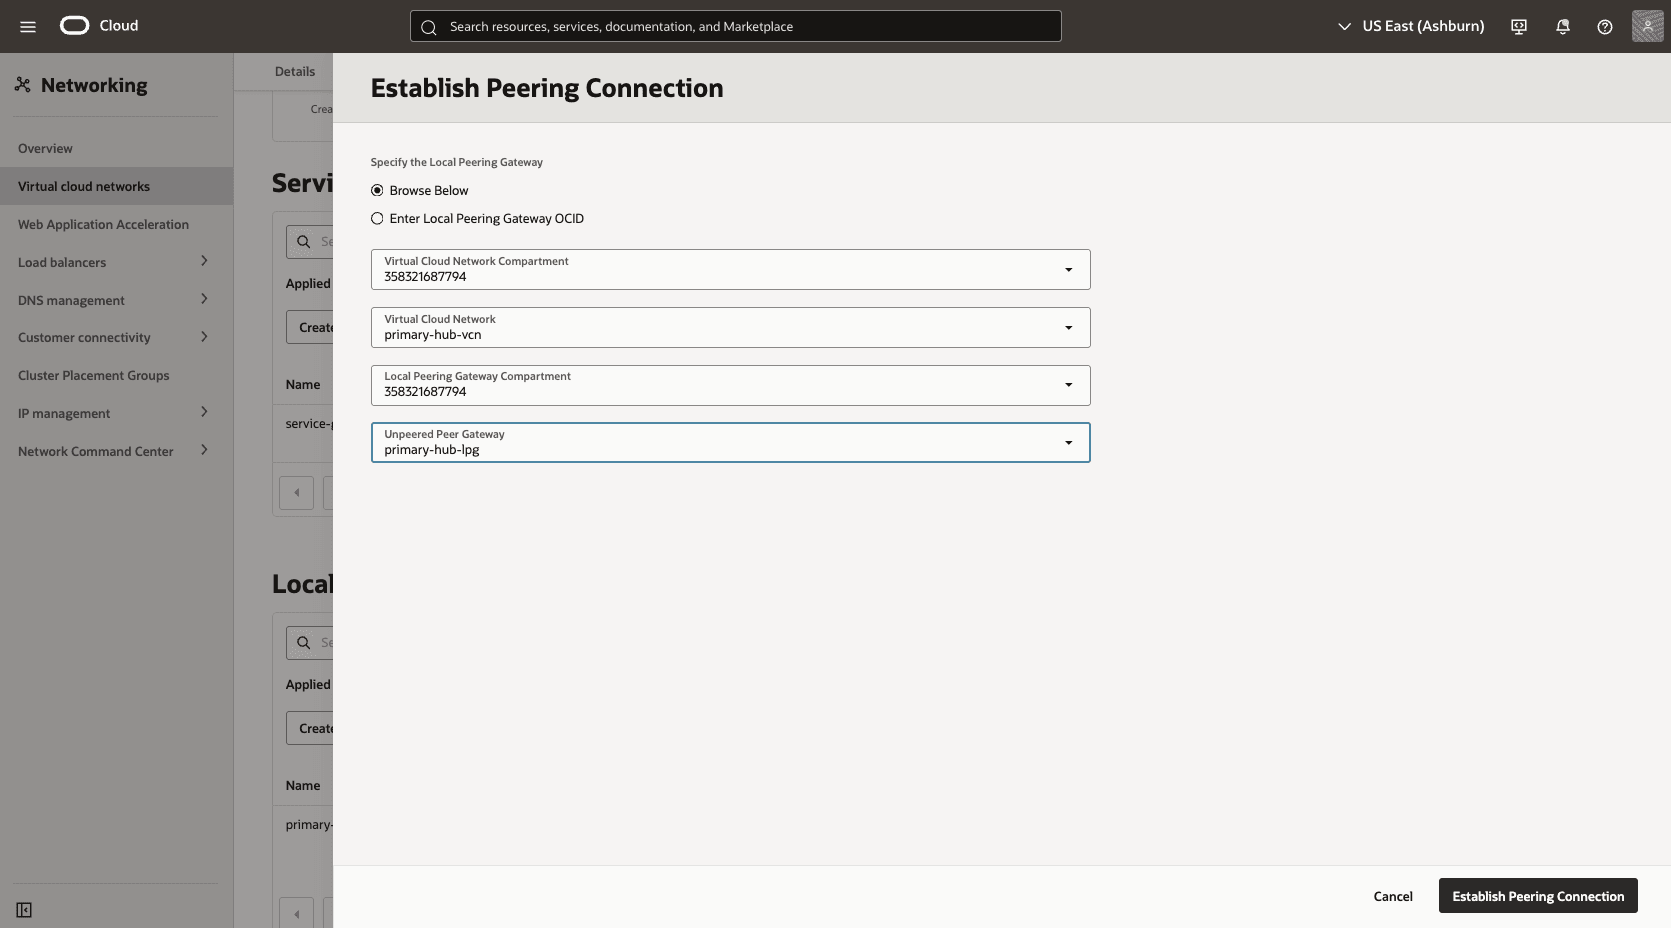
Task: Collapse the sidebar with the bottom-left icon
Action: click(24, 910)
